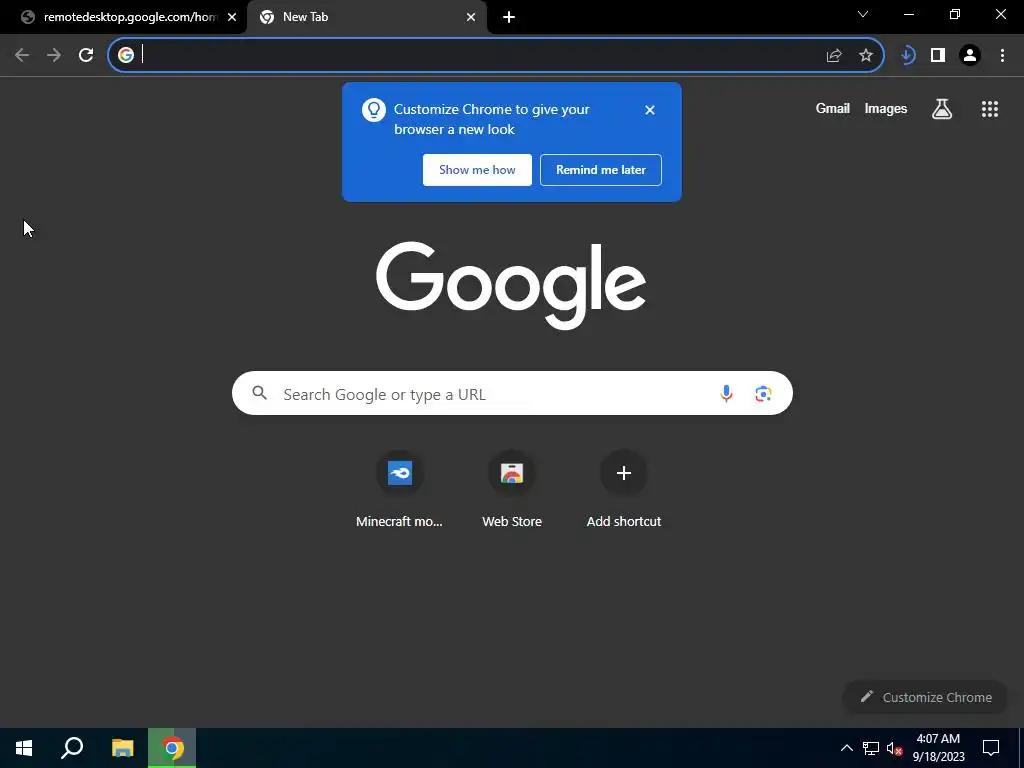Screen dimensions: 1024x768
Task: Open the notification center icon
Action: [991, 748]
